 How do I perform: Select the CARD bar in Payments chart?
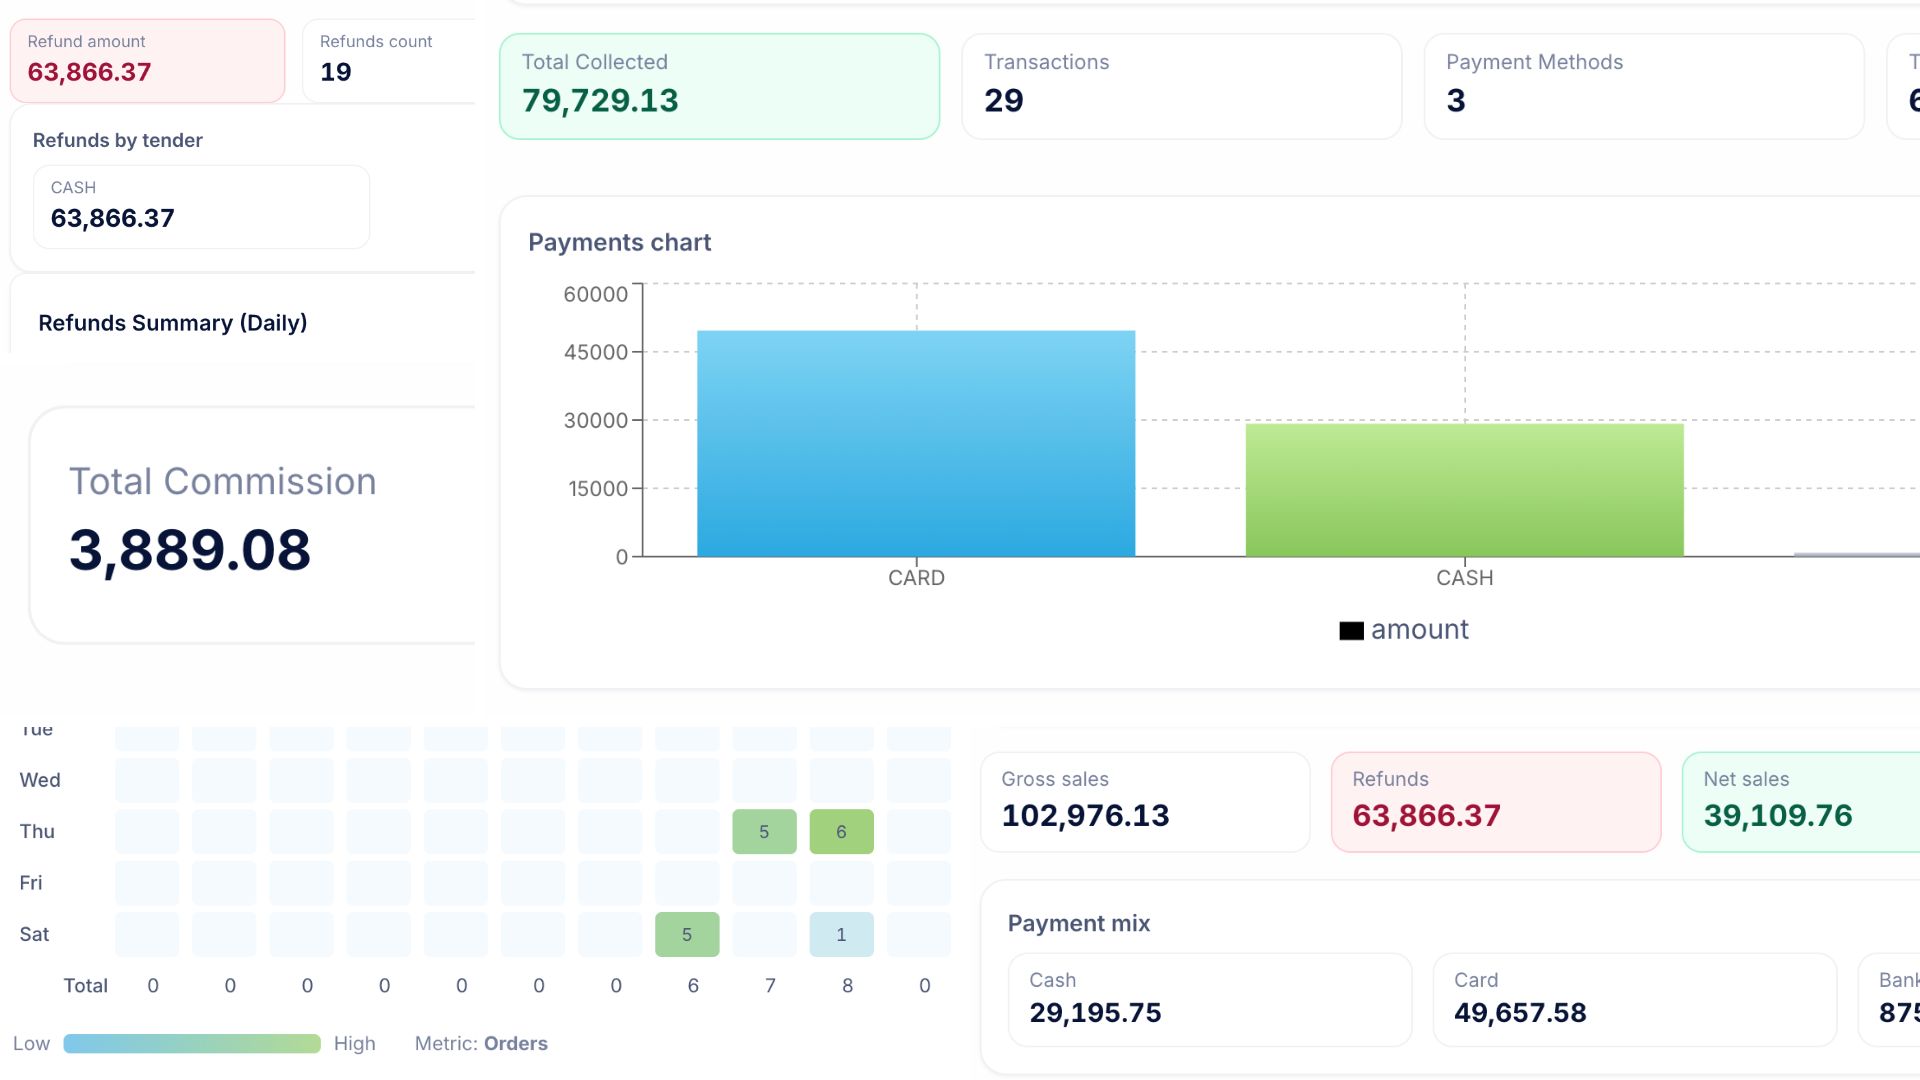[x=915, y=440]
